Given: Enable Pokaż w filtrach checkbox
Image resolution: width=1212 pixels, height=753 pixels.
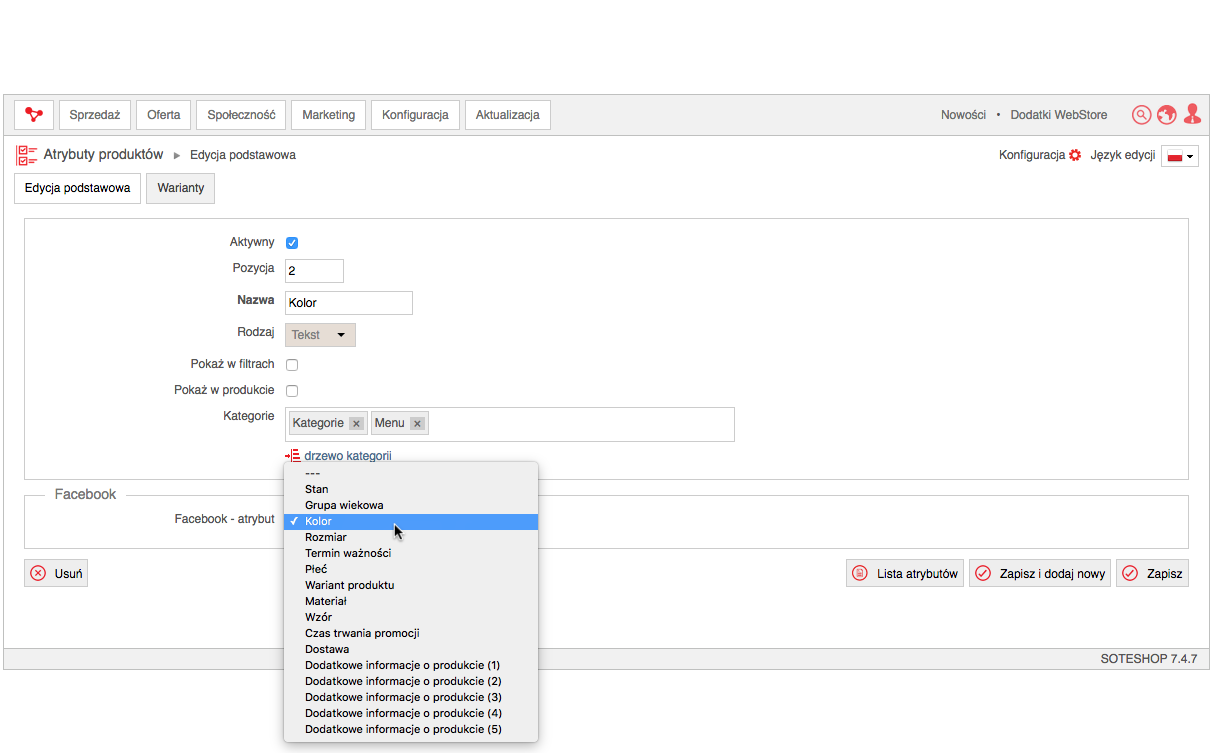Looking at the screenshot, I should [x=292, y=365].
